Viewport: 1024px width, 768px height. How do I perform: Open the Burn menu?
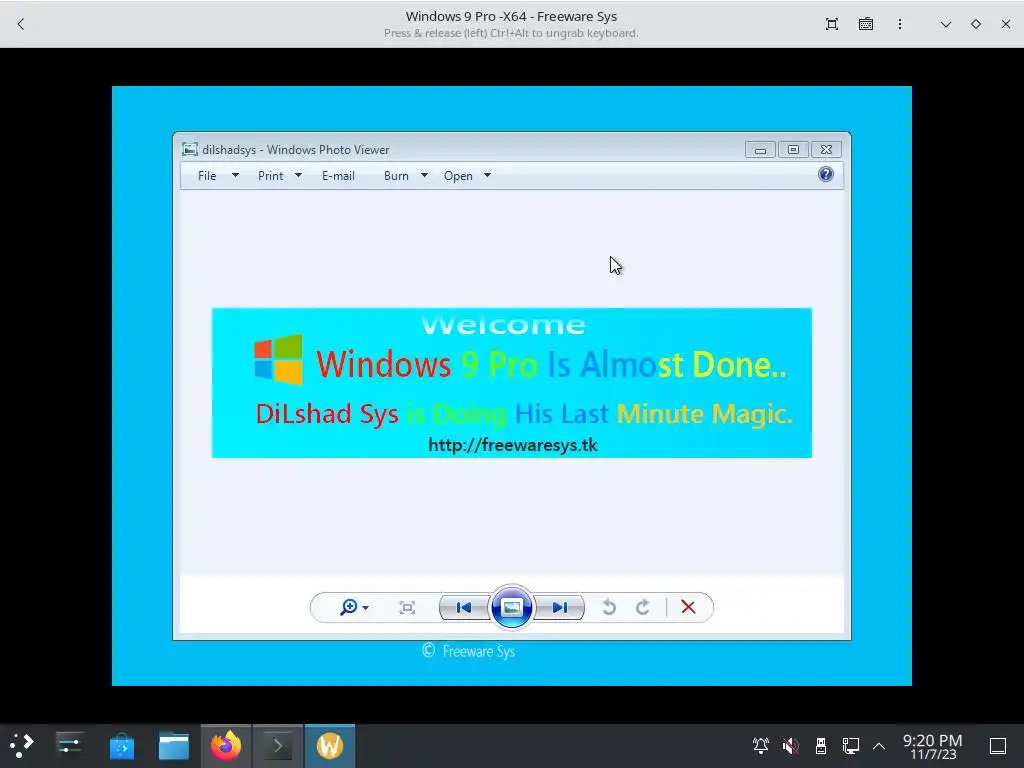[396, 176]
